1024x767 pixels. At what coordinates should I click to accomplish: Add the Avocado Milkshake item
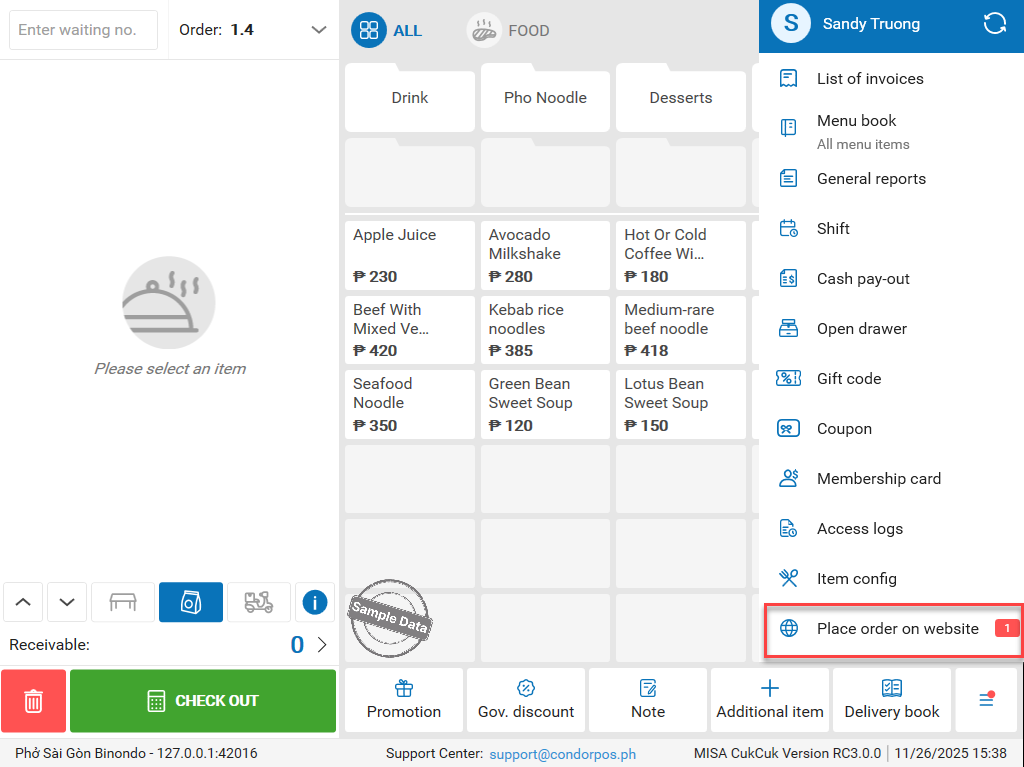545,255
